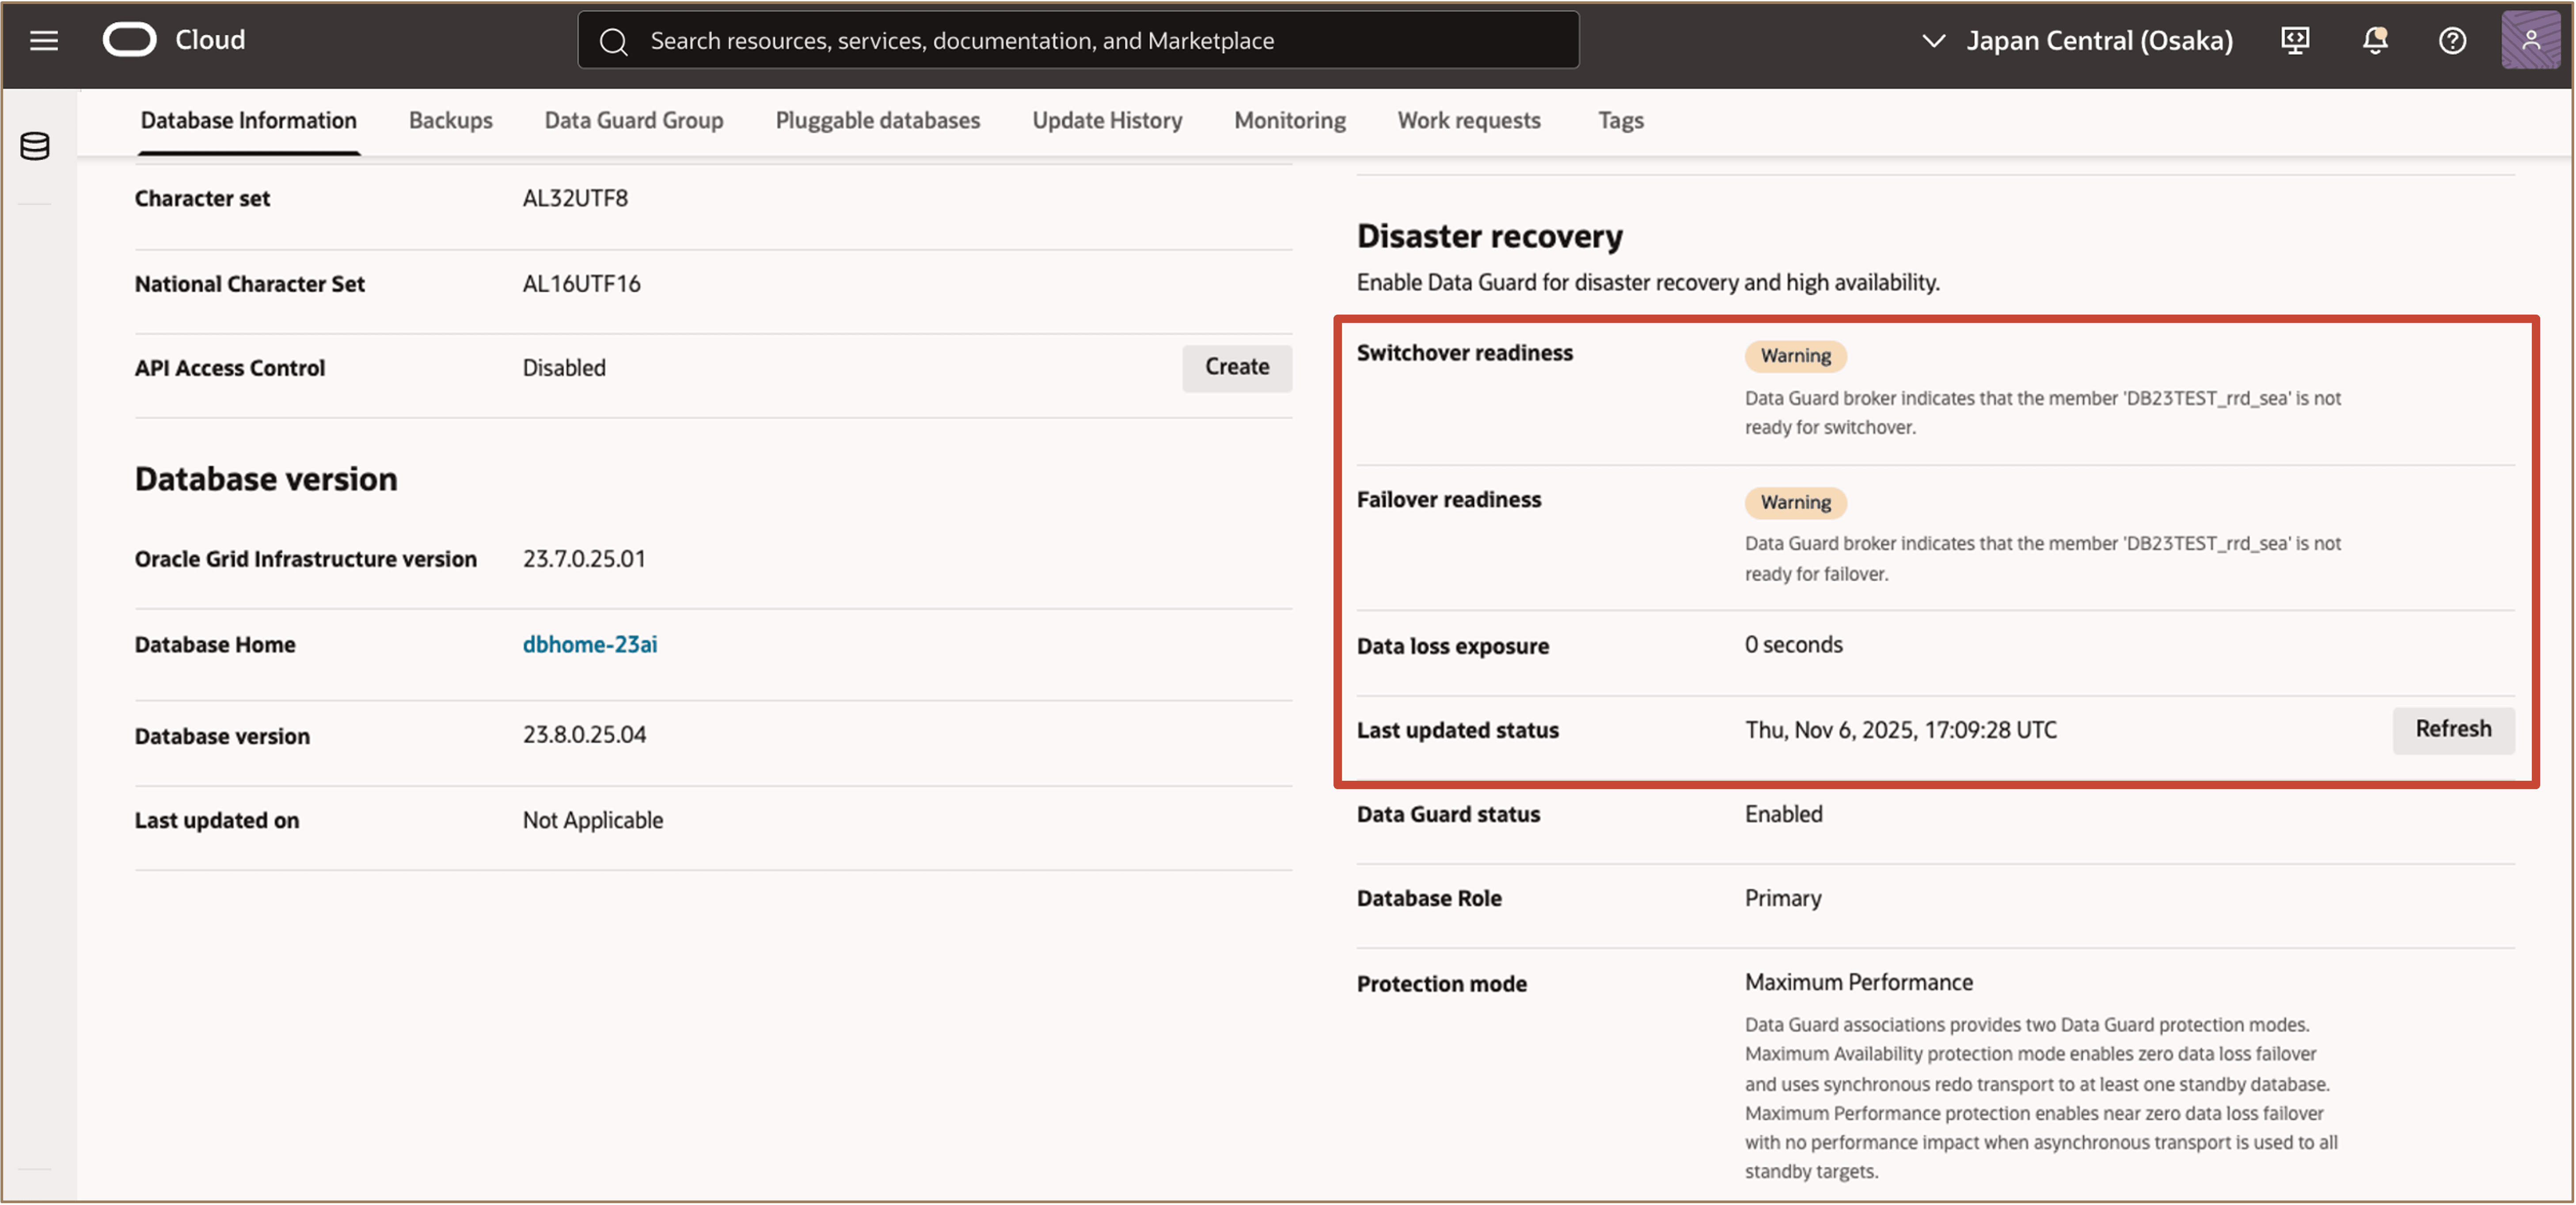Focus the resources and services search field
Viewport: 2576px width, 1205px height.
1100,41
